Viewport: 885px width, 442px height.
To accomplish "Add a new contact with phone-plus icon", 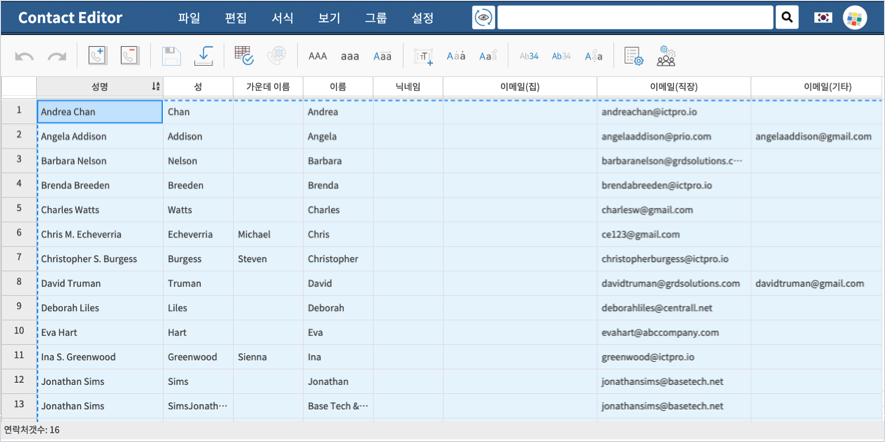I will [x=97, y=55].
